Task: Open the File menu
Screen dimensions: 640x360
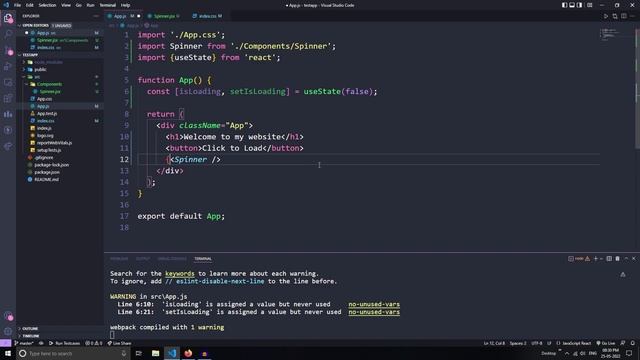Action: pos(18,5)
